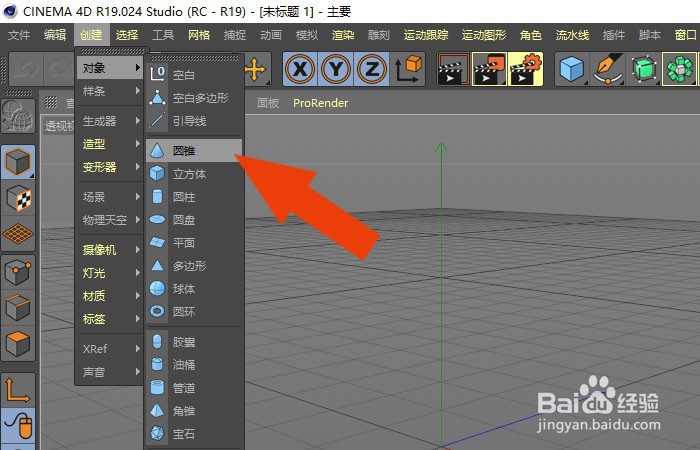The width and height of the screenshot is (700, 450).
Task: Choose 角锥 pyramid from the submenu
Action: pyautogui.click(x=194, y=411)
